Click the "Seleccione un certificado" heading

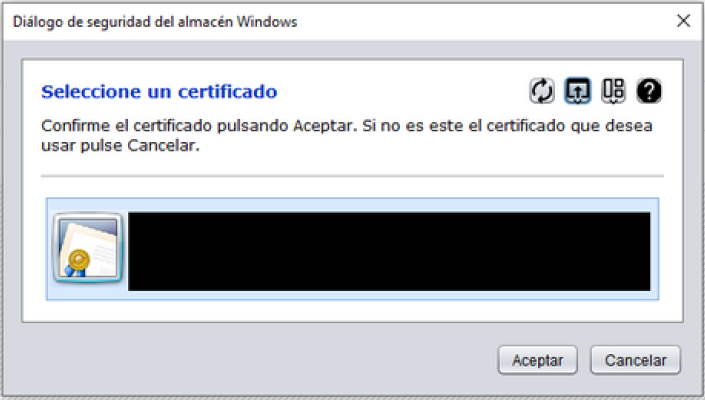[x=159, y=93]
